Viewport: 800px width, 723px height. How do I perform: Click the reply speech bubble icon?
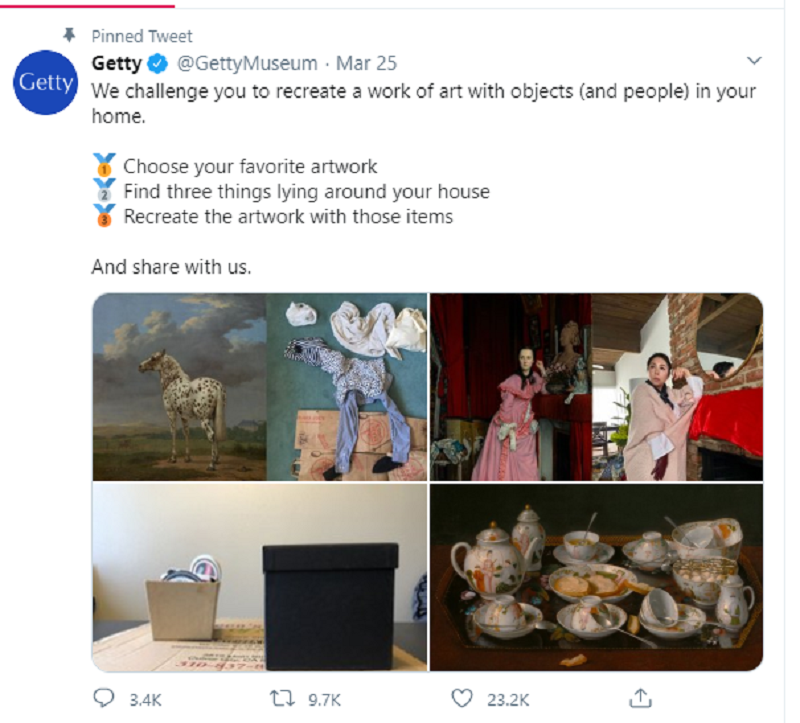coord(104,698)
